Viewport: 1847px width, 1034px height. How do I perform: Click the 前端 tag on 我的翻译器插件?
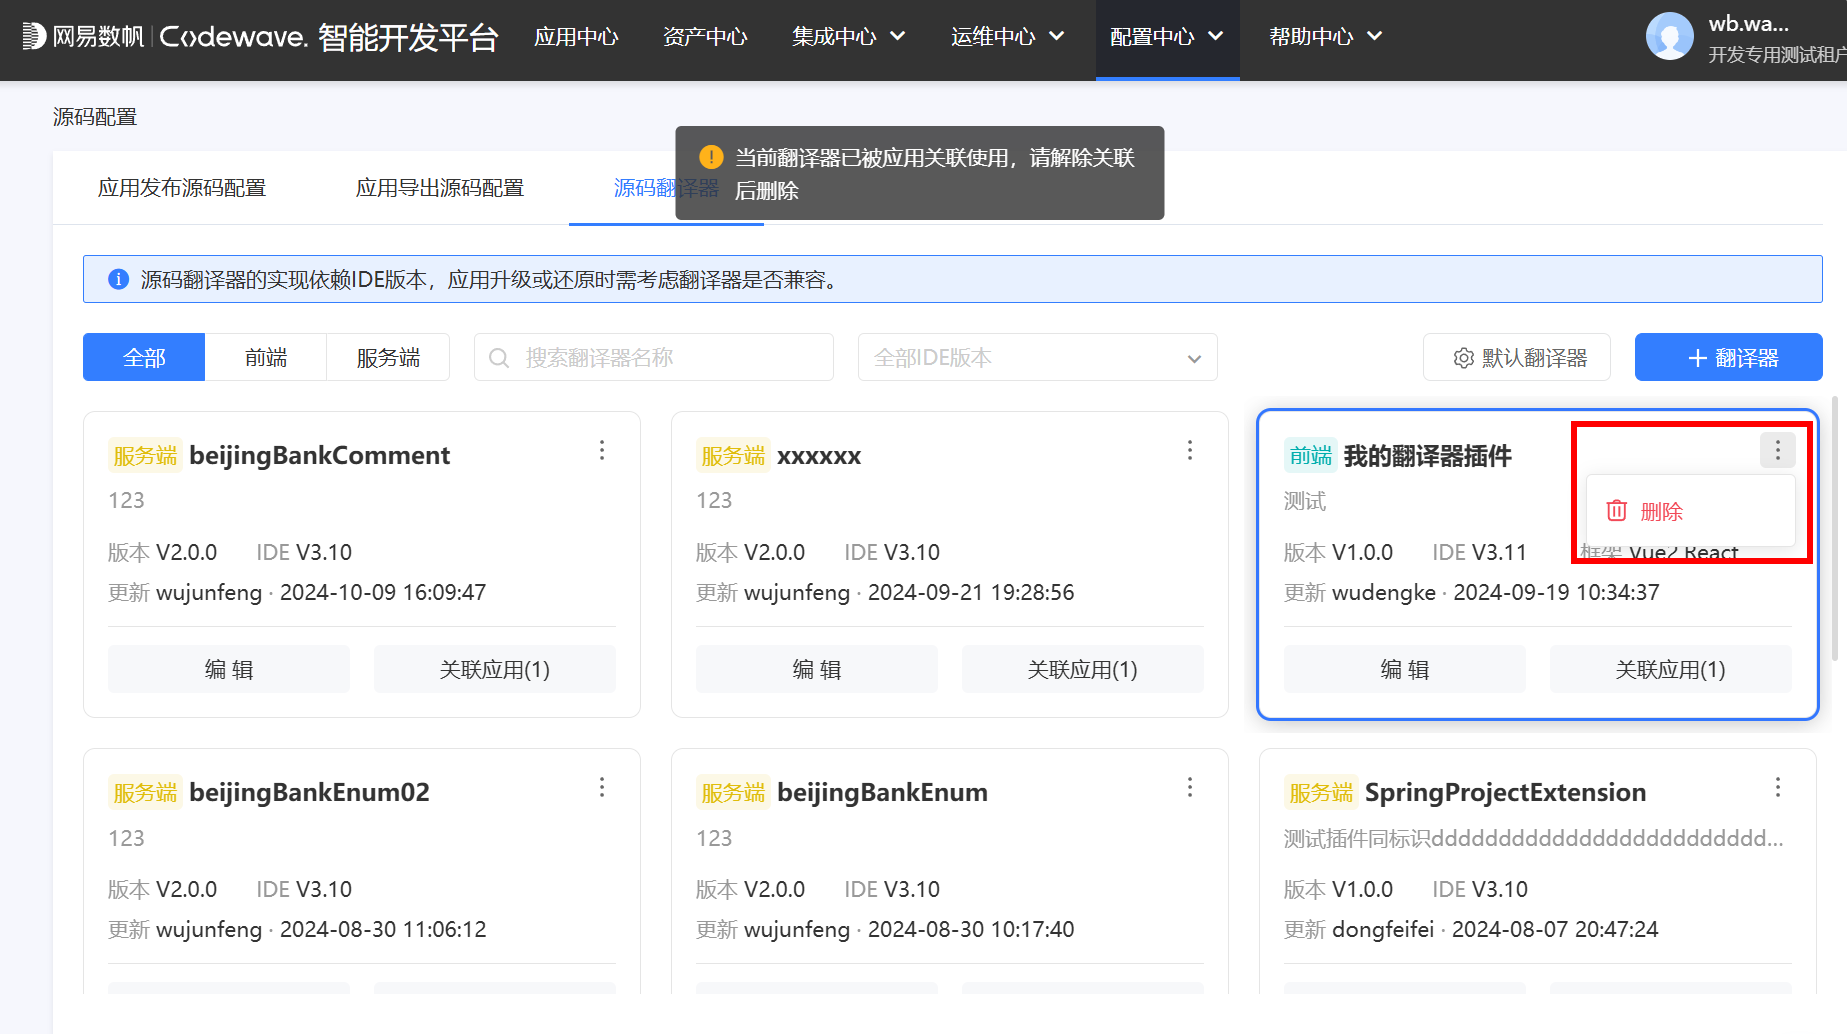click(x=1311, y=456)
